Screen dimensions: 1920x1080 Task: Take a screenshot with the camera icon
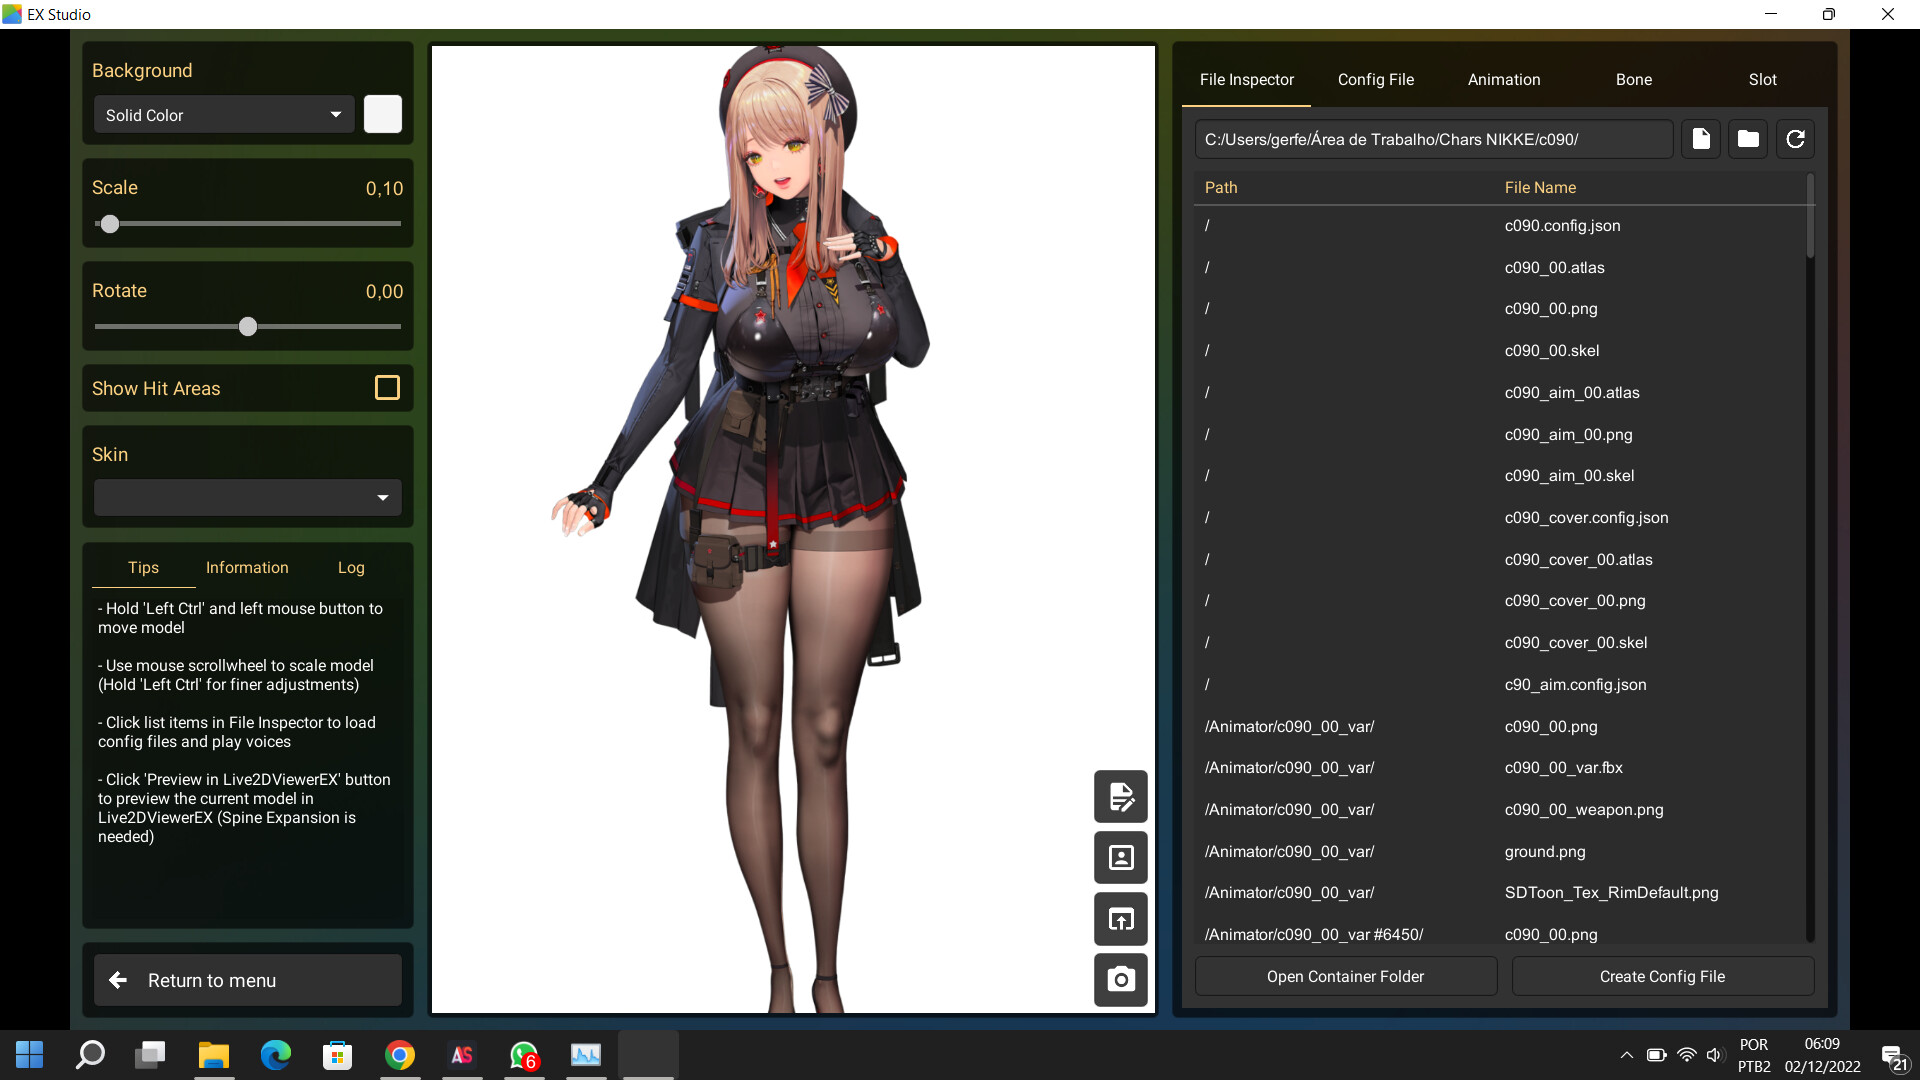pyautogui.click(x=1121, y=980)
